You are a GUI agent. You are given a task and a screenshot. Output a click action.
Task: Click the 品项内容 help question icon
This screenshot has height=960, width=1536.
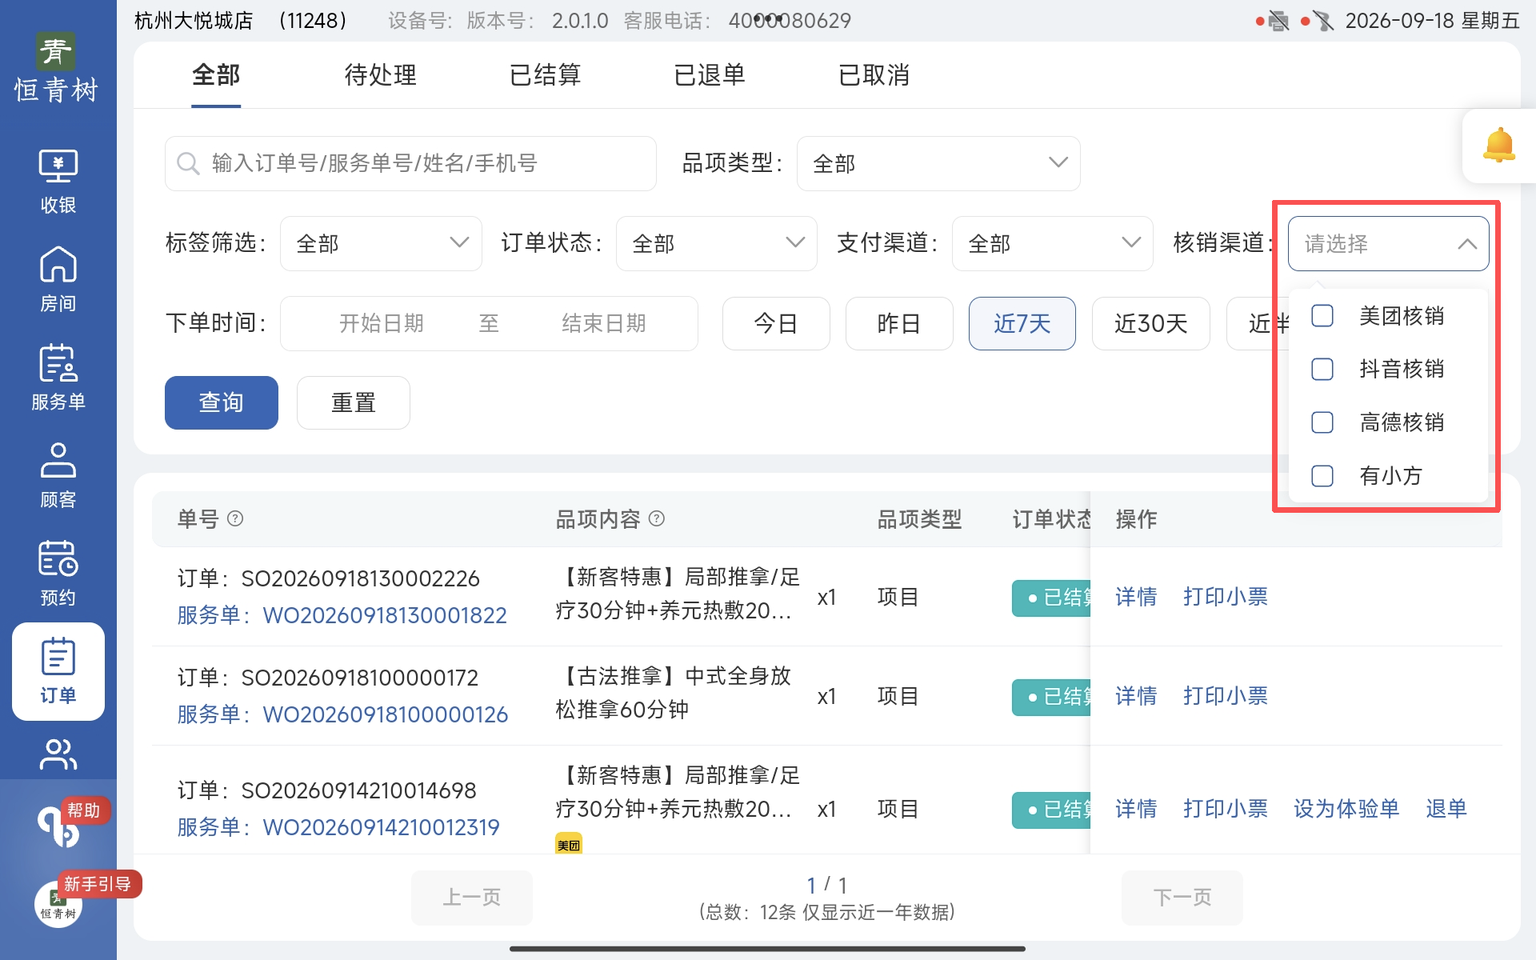point(657,519)
